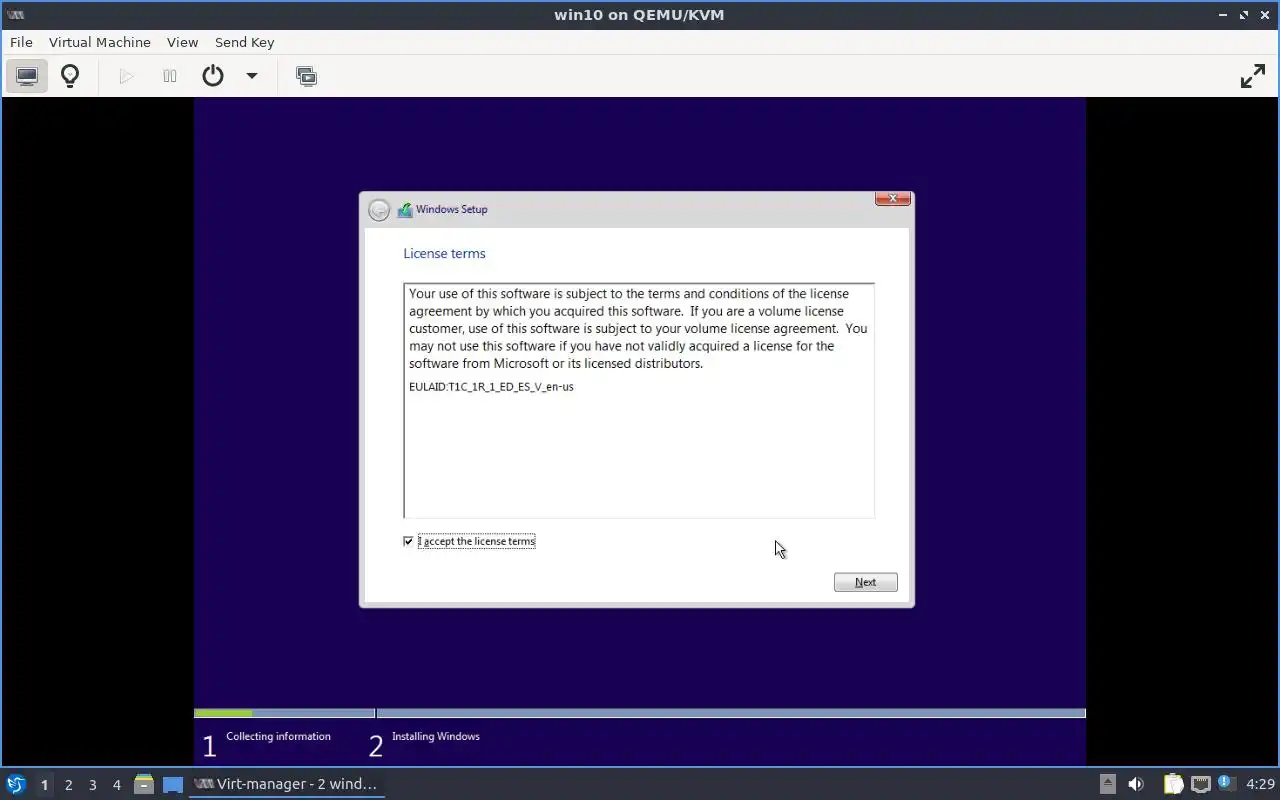Open the clipboard manager tray icon

point(1173,784)
